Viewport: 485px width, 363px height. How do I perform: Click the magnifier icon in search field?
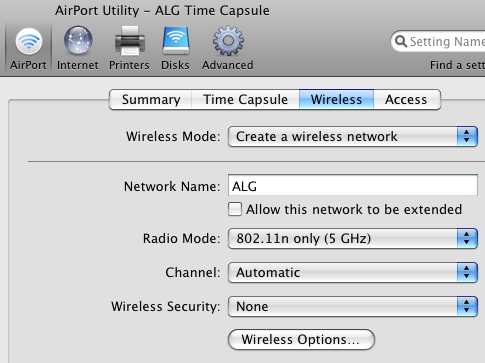point(401,42)
